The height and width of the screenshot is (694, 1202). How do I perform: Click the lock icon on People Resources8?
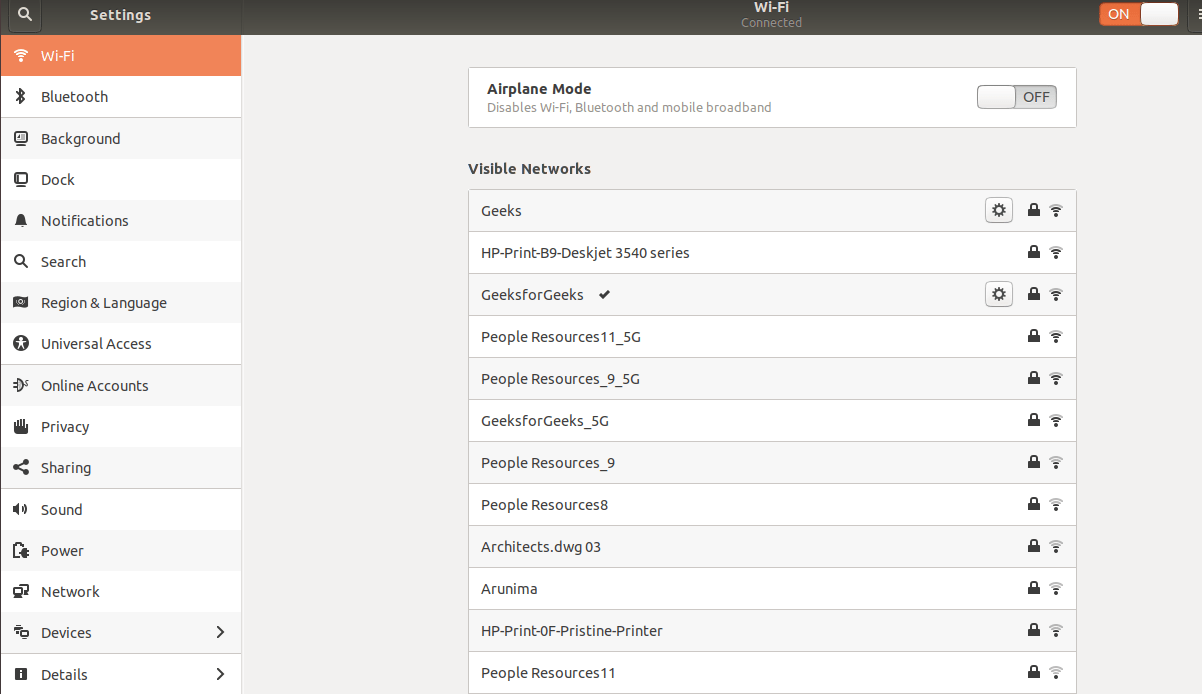tap(1033, 504)
